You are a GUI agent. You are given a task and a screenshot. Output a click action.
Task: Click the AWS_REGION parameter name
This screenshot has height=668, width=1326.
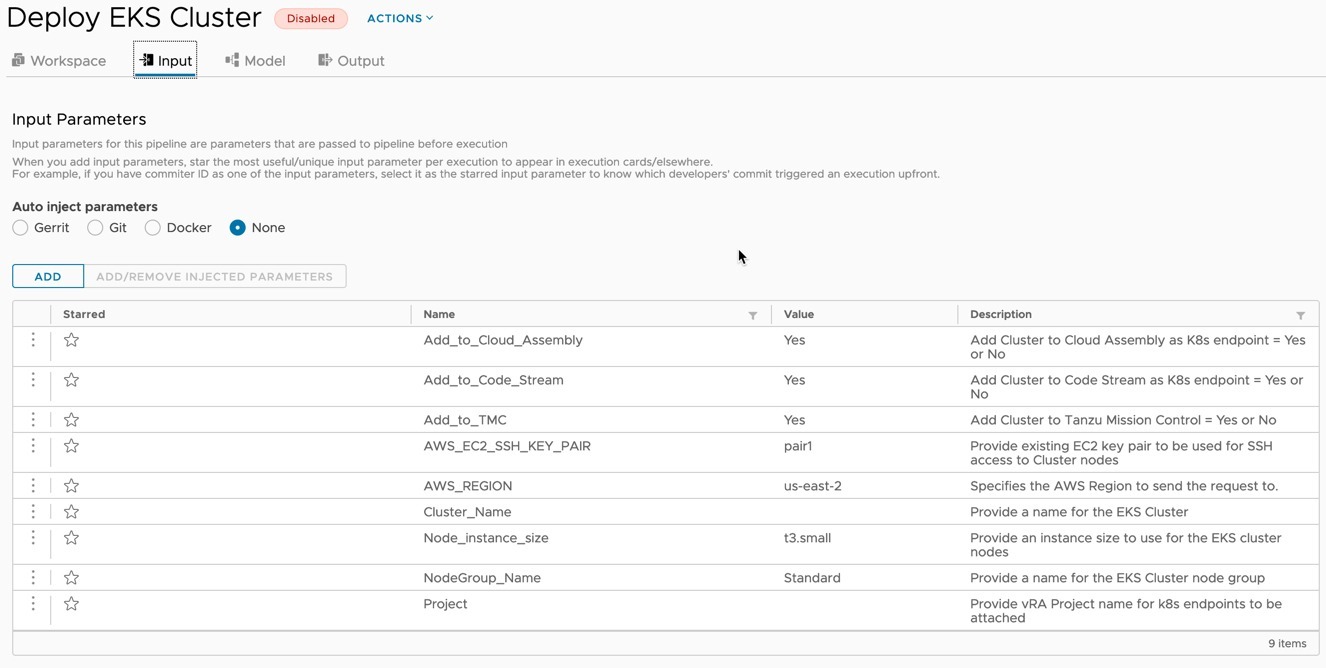coord(467,486)
